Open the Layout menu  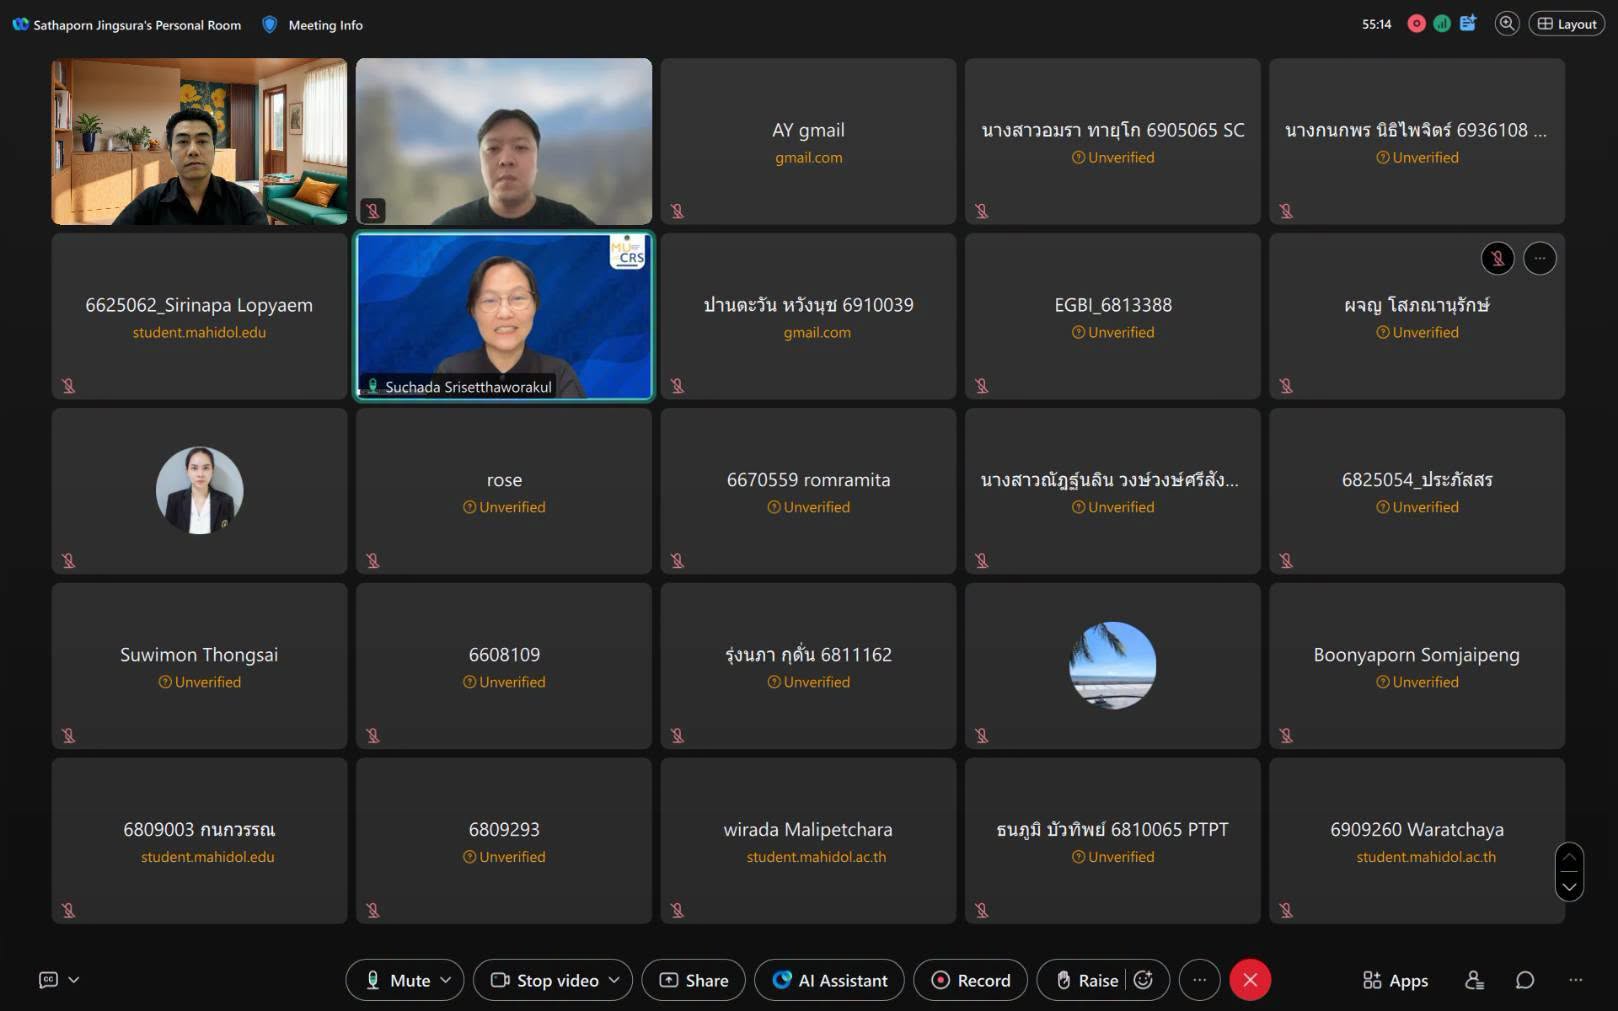pos(1567,24)
